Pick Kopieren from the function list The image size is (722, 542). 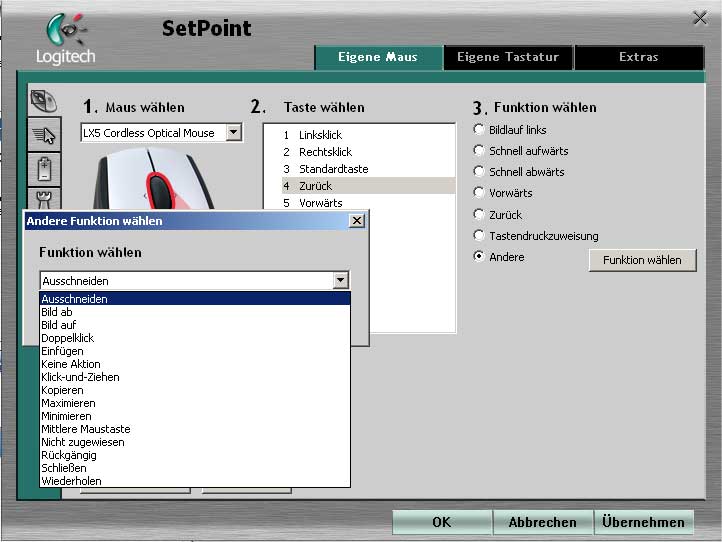pyautogui.click(x=195, y=390)
